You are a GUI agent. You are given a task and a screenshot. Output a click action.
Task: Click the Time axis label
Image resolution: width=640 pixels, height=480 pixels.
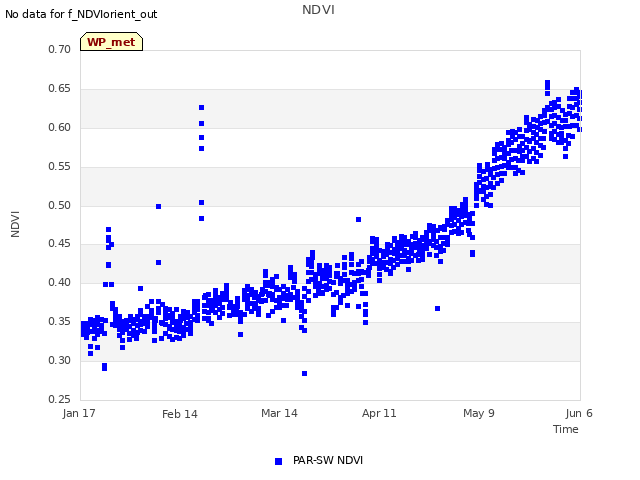(565, 429)
